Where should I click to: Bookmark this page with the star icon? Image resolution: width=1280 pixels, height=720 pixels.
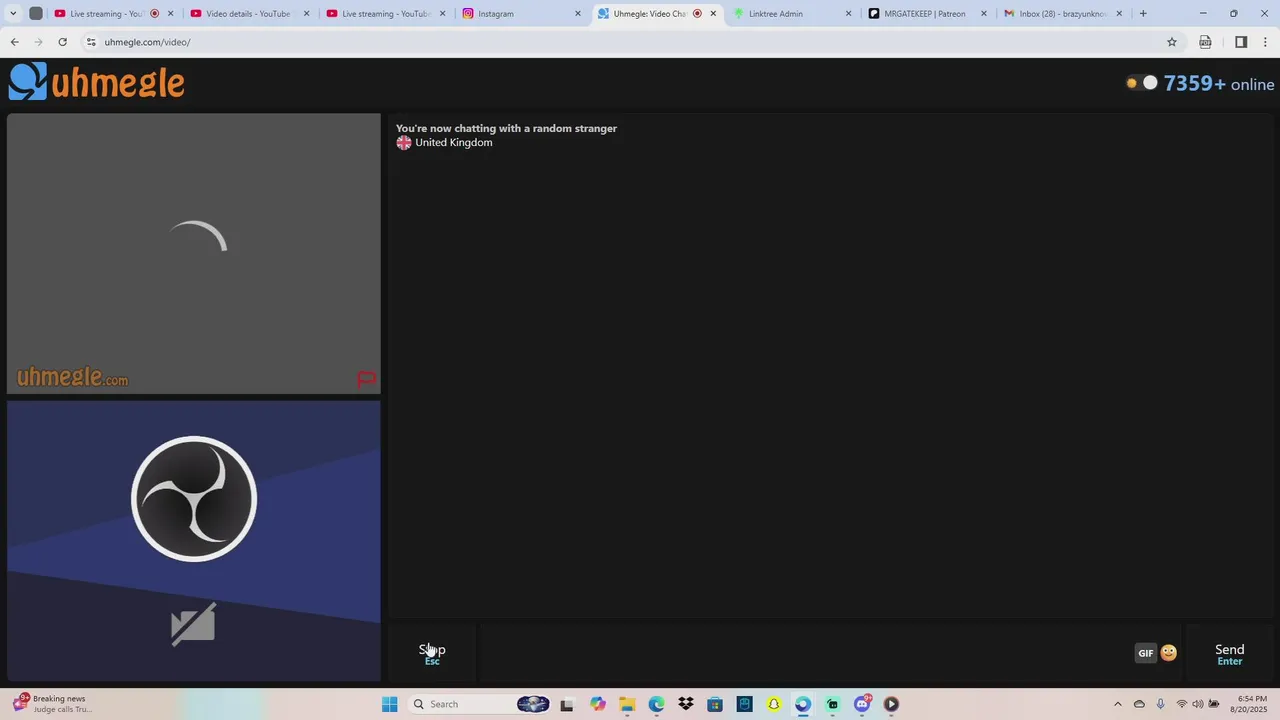tap(1172, 42)
